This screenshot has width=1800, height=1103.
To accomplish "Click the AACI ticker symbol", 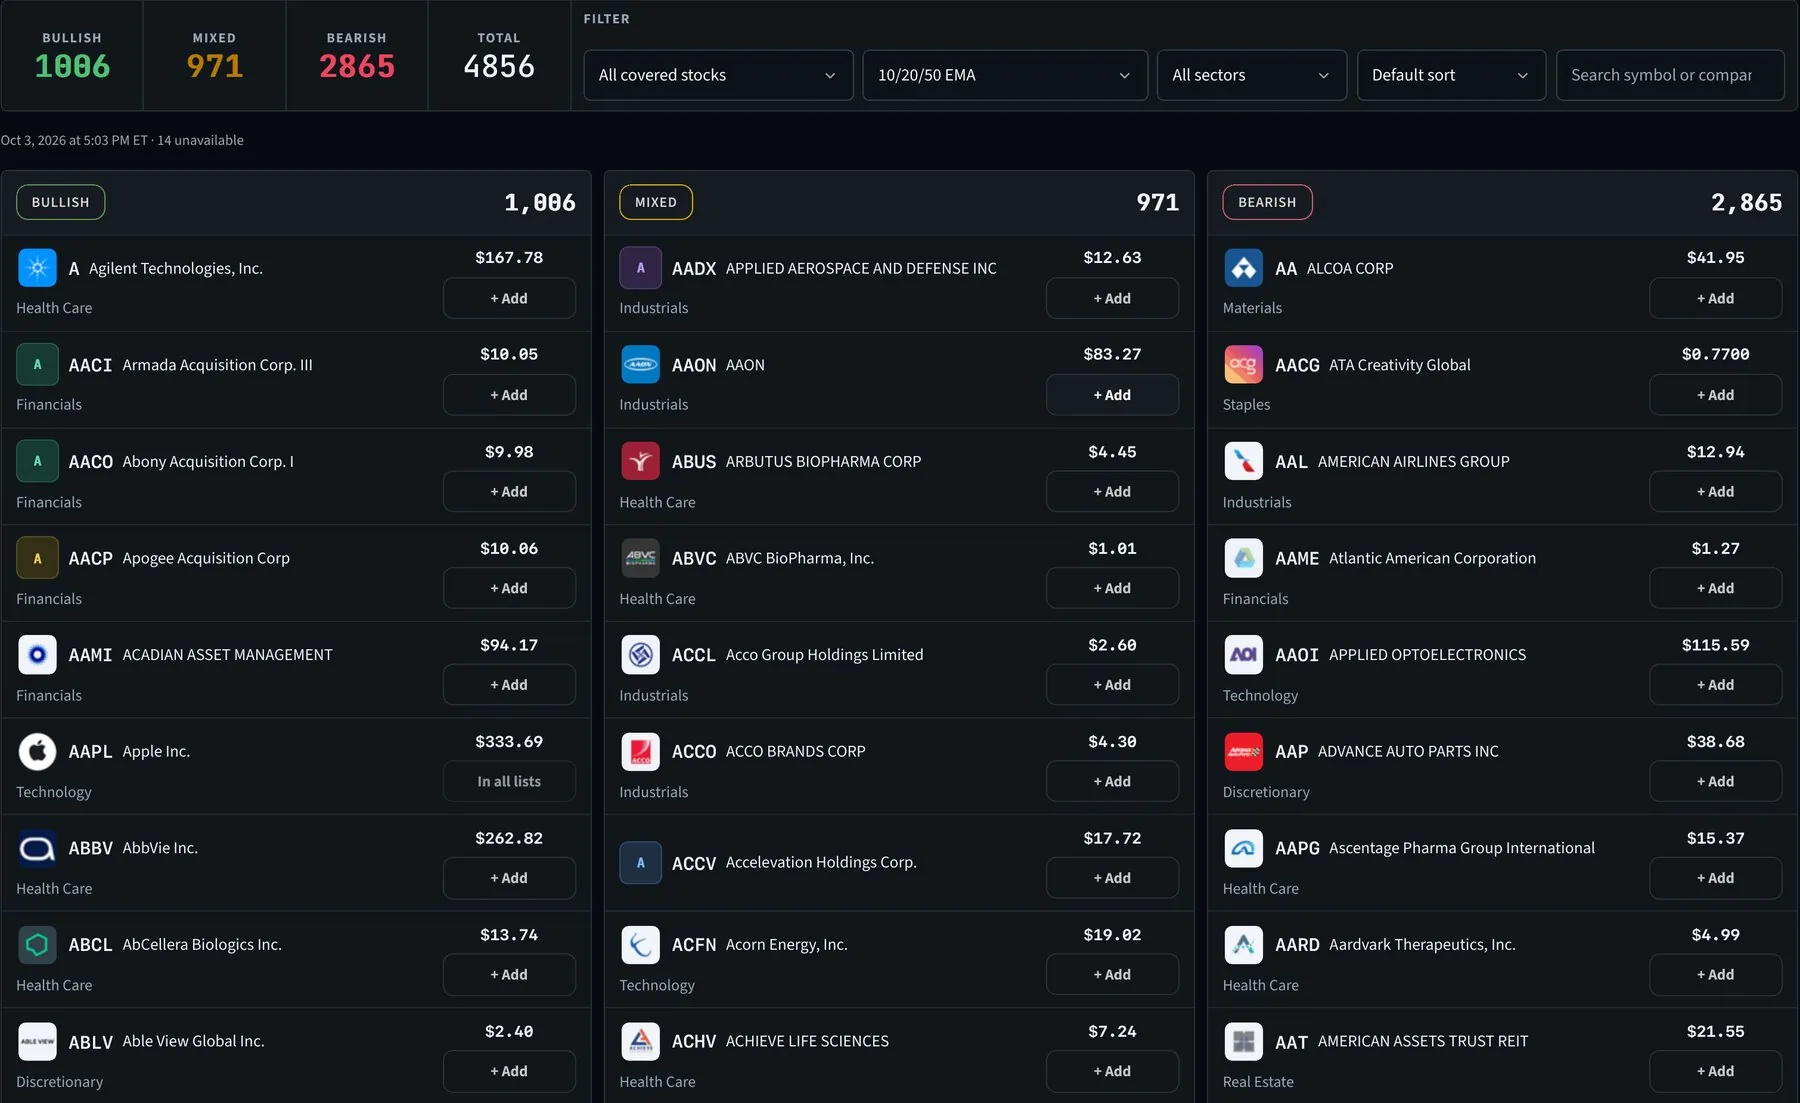I will pos(90,365).
